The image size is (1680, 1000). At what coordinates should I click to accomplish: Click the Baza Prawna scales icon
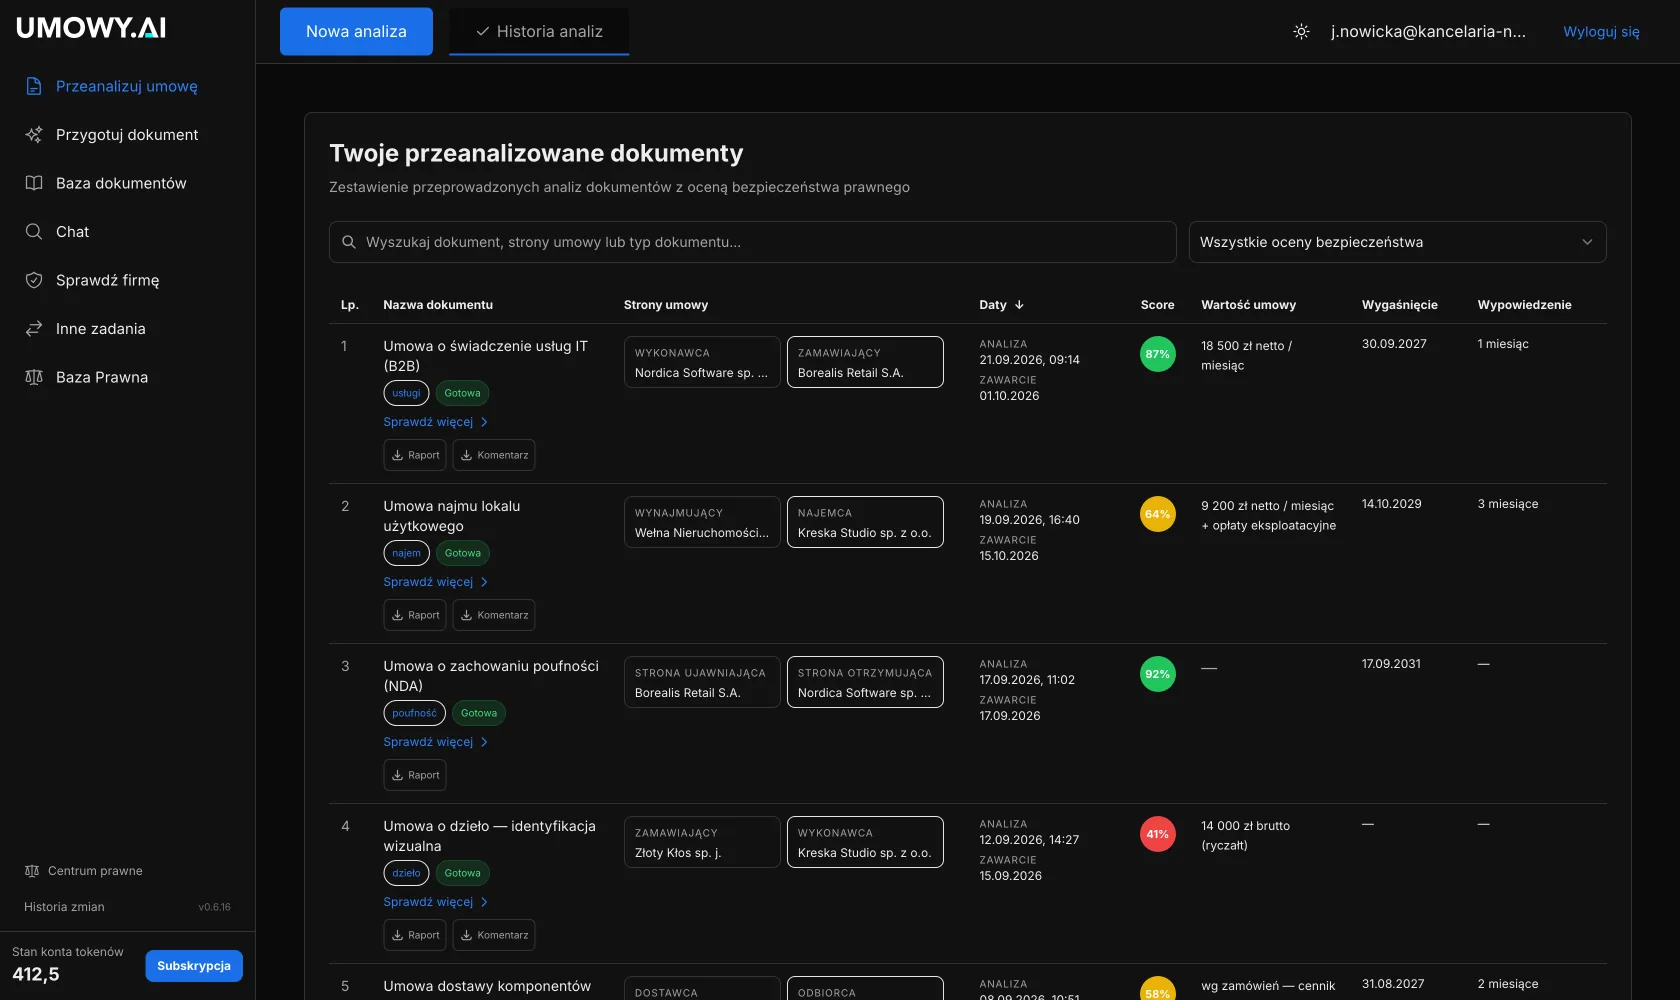34,377
